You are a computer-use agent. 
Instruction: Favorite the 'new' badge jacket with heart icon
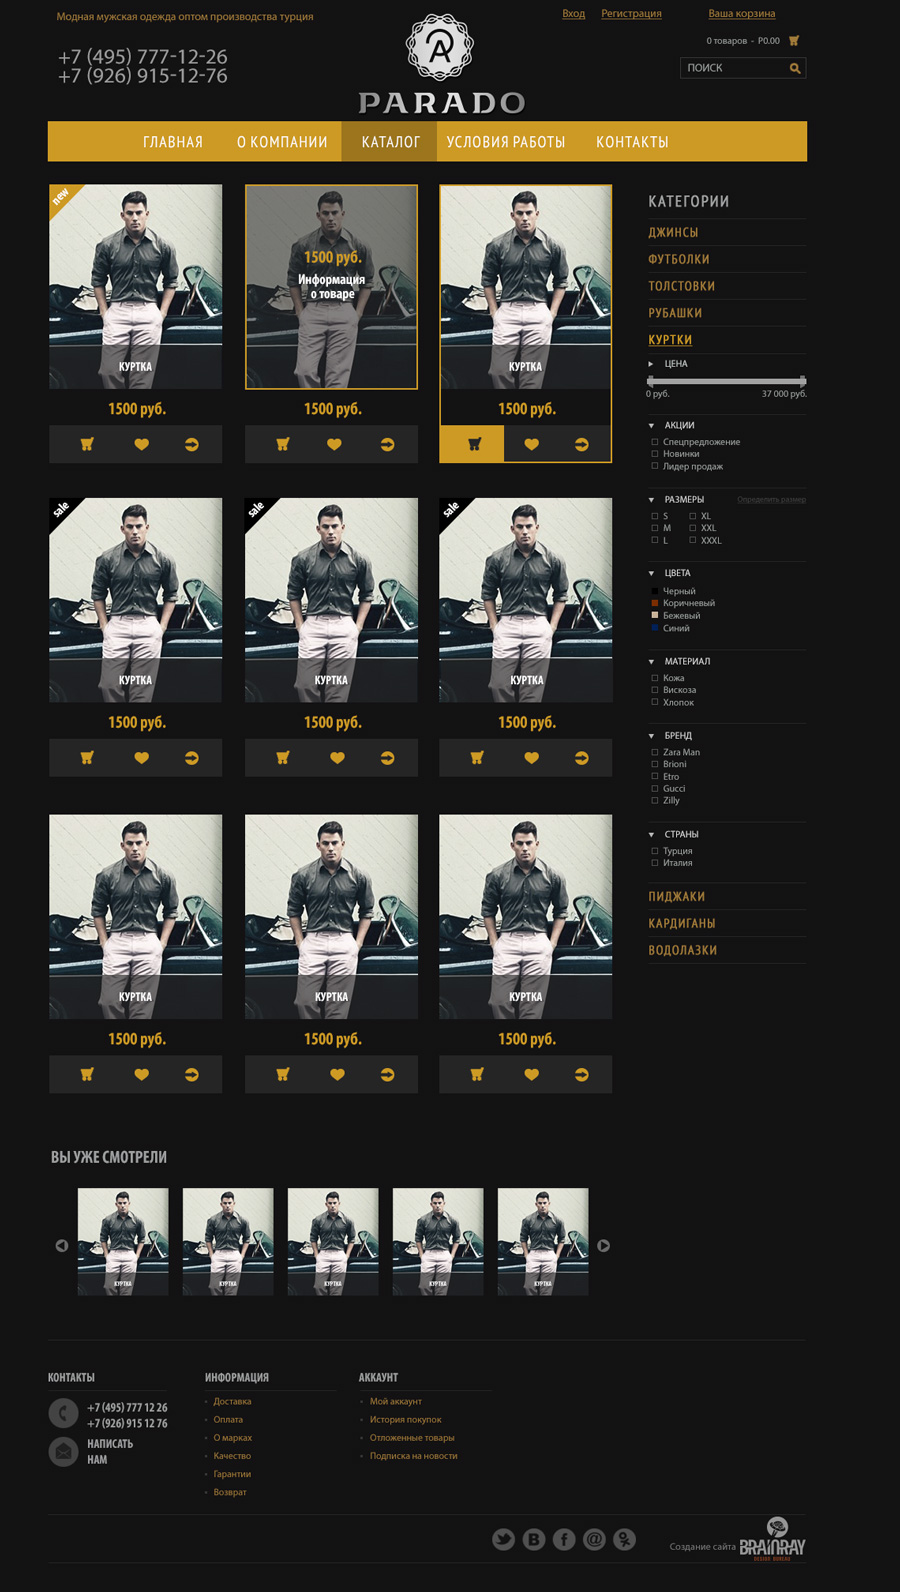[x=141, y=444]
